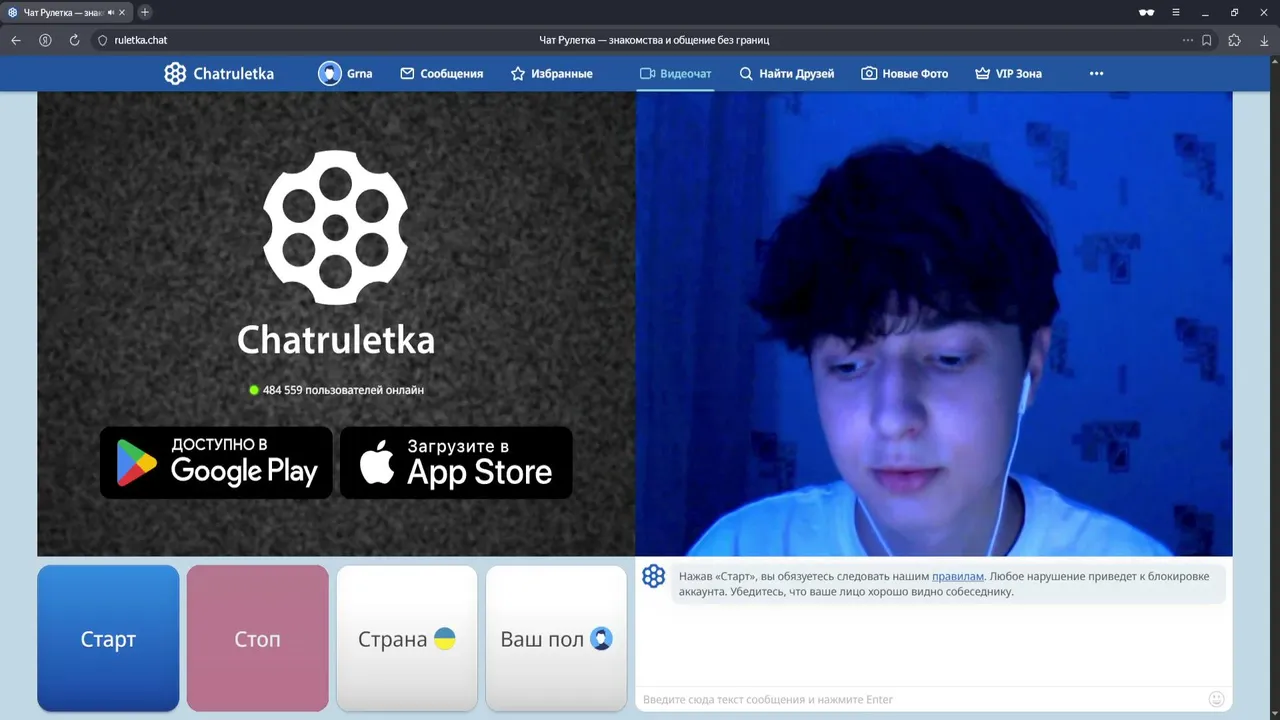1280x720 pixels.
Task: Click the chat message input field
Action: coord(920,699)
